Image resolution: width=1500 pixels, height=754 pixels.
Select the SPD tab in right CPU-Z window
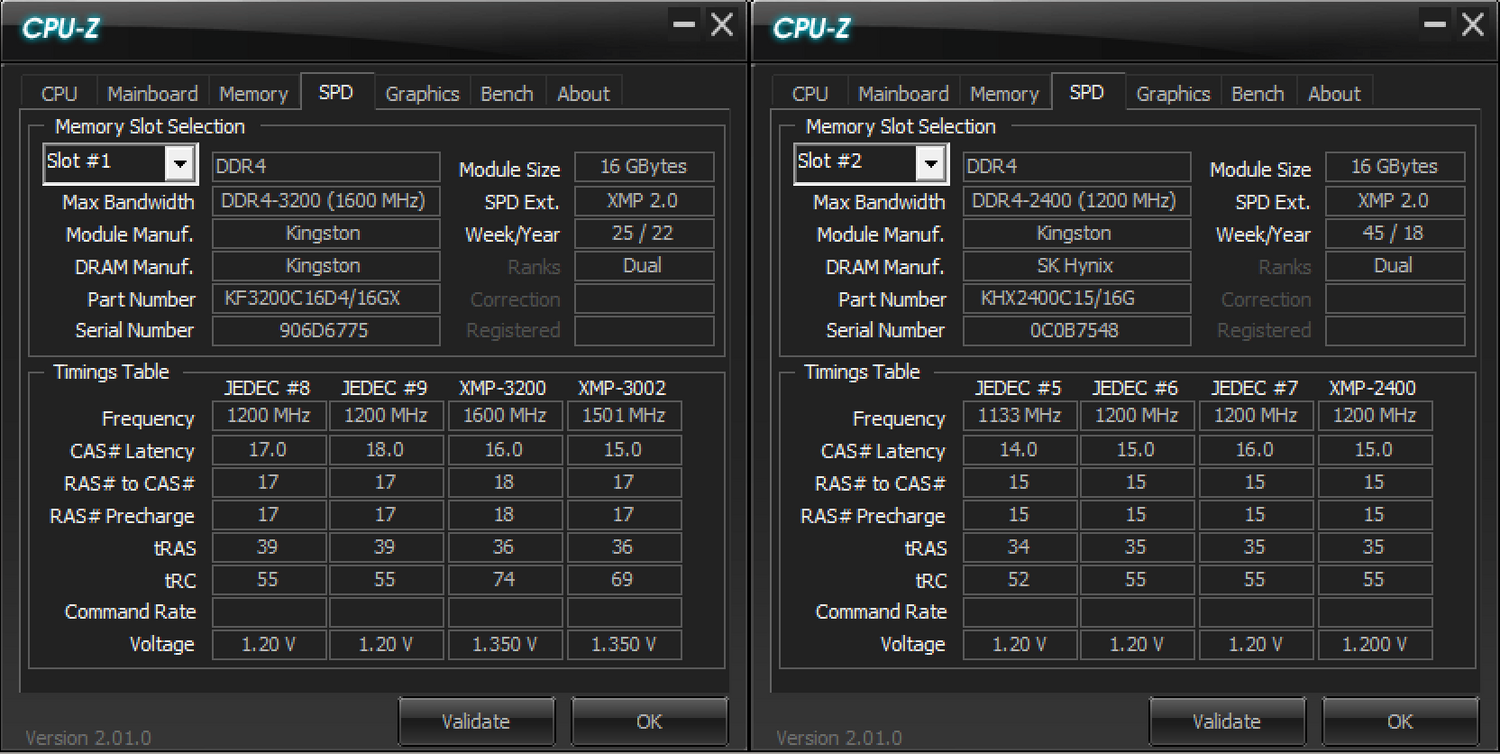click(x=1087, y=91)
